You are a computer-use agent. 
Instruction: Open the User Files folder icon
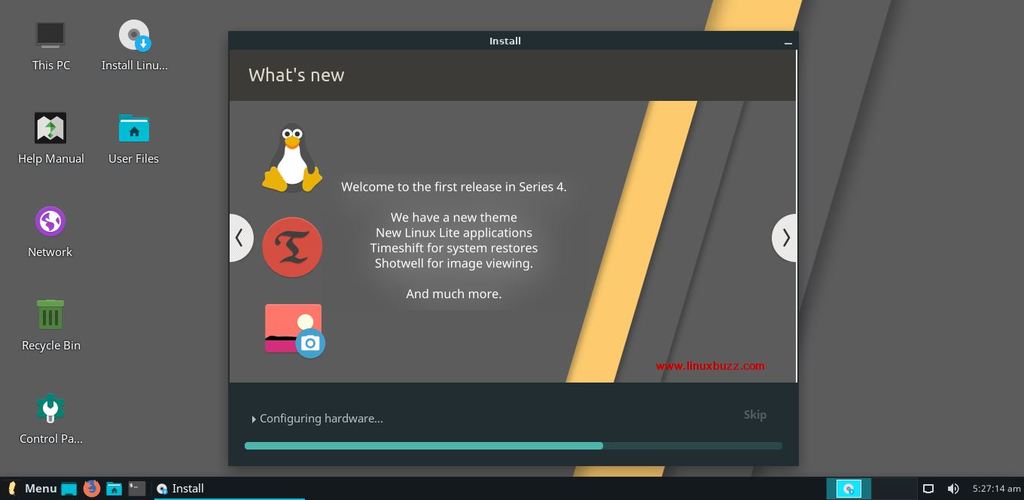134,128
